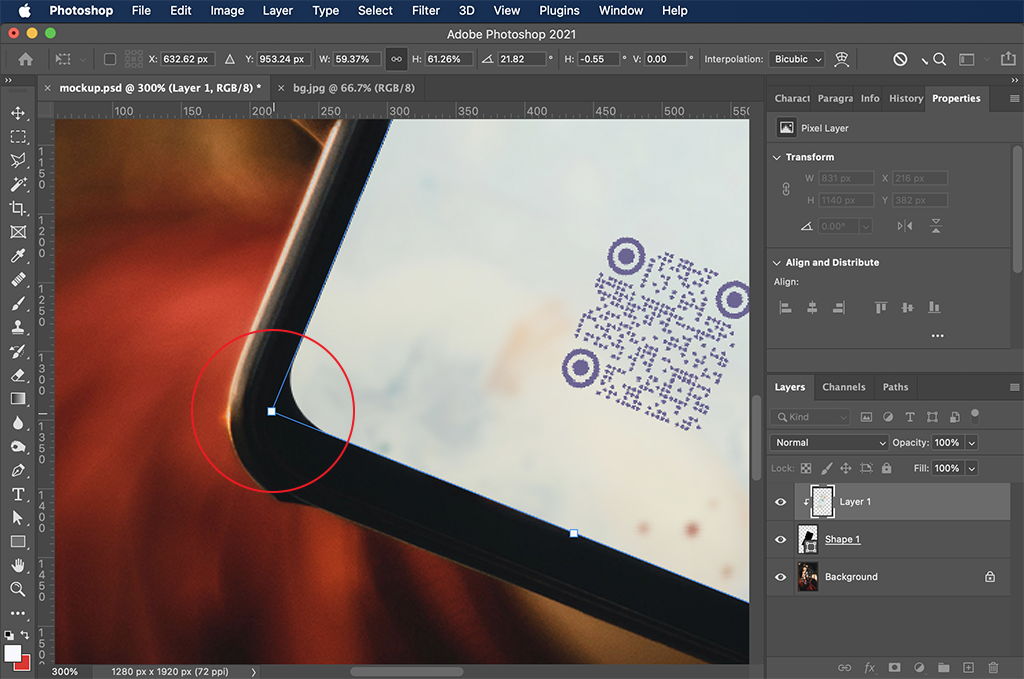
Task: Show more align options ellipsis
Action: point(938,336)
